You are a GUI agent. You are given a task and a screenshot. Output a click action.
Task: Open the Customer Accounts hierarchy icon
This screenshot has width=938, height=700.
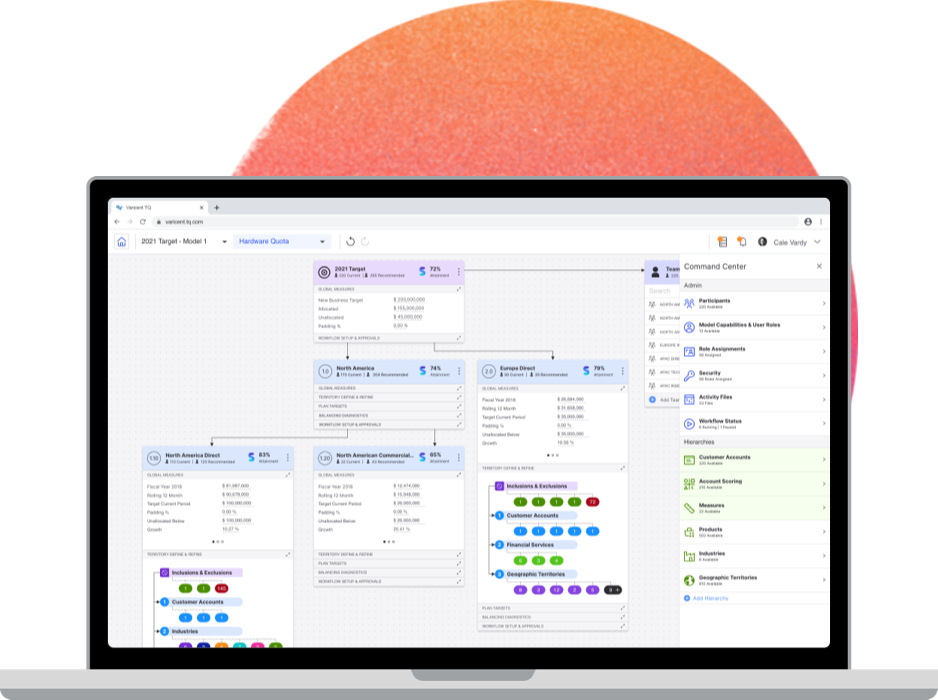pos(688,460)
